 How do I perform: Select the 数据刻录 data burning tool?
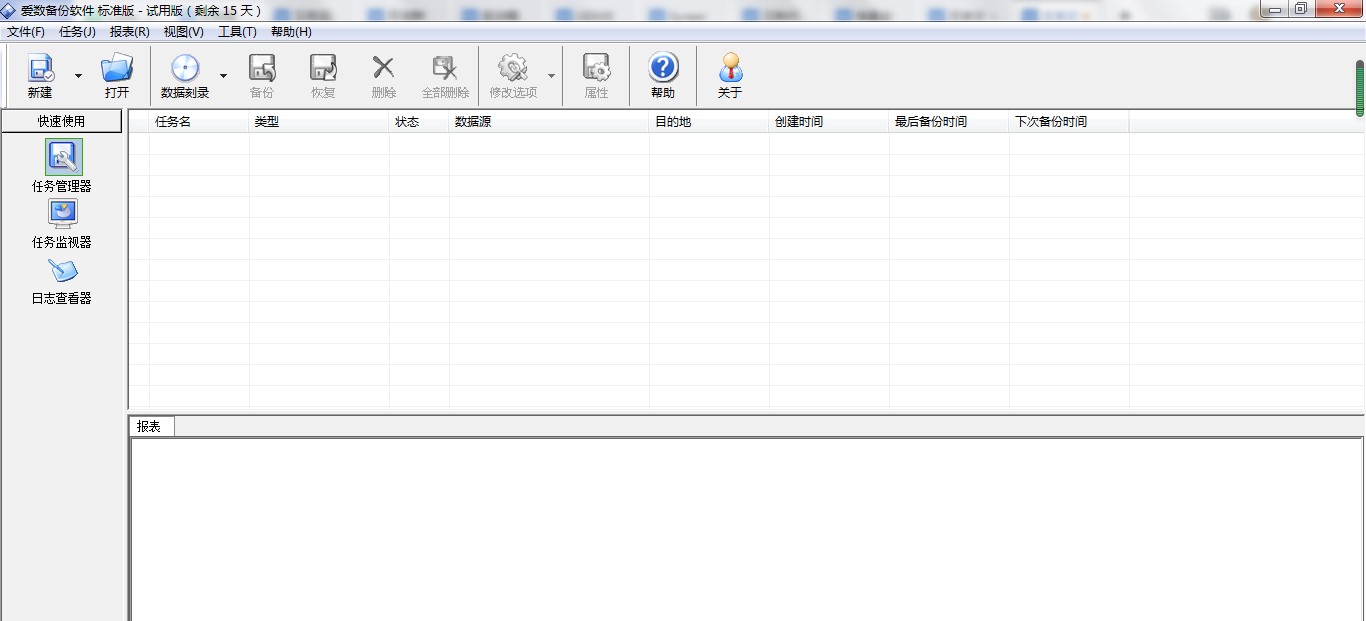185,70
